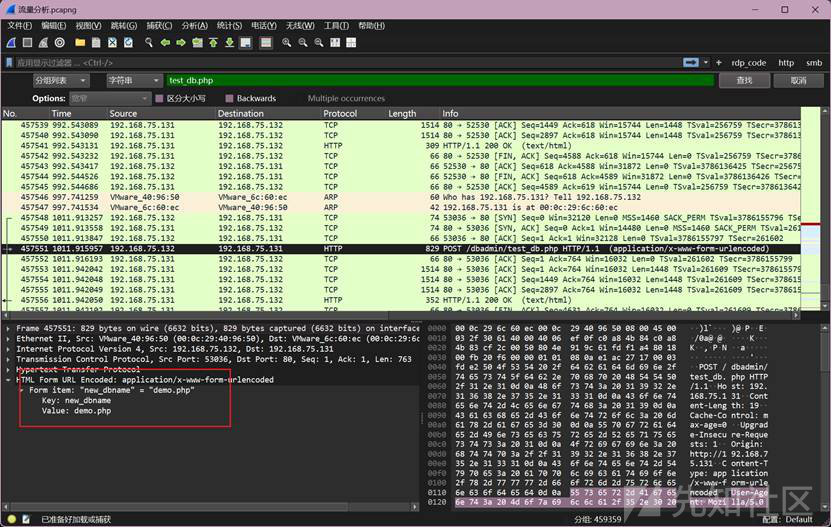This screenshot has height=527, width=831.
Task: Open the 统计(S) menu
Action: click(229, 25)
